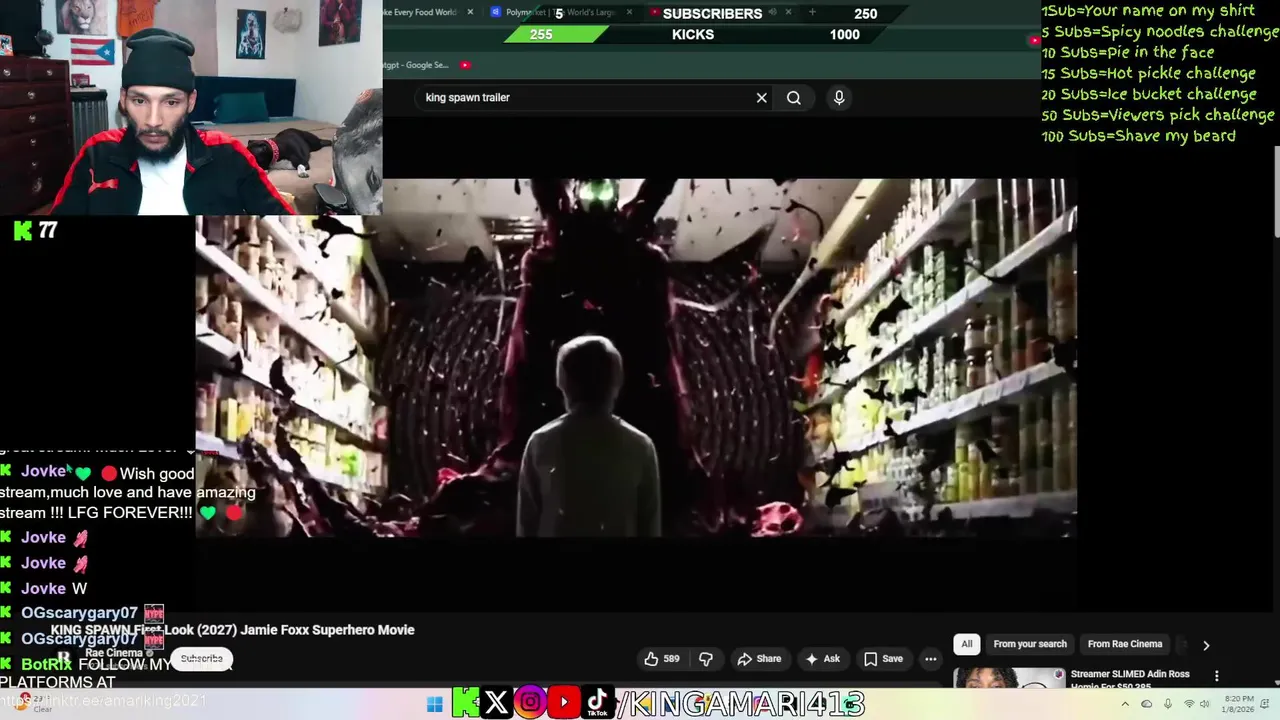Click the King Spawn video player to pause

point(636,358)
